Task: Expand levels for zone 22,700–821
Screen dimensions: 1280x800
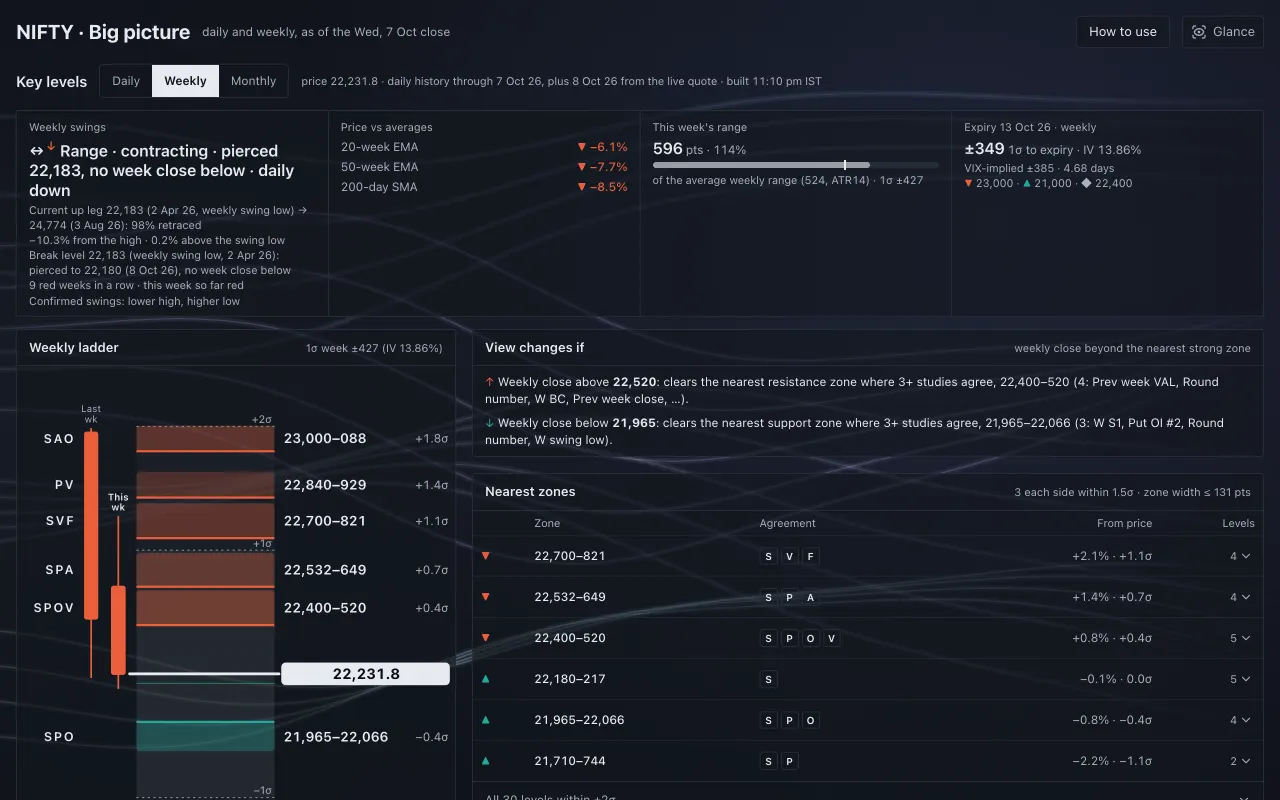Action: point(1240,556)
